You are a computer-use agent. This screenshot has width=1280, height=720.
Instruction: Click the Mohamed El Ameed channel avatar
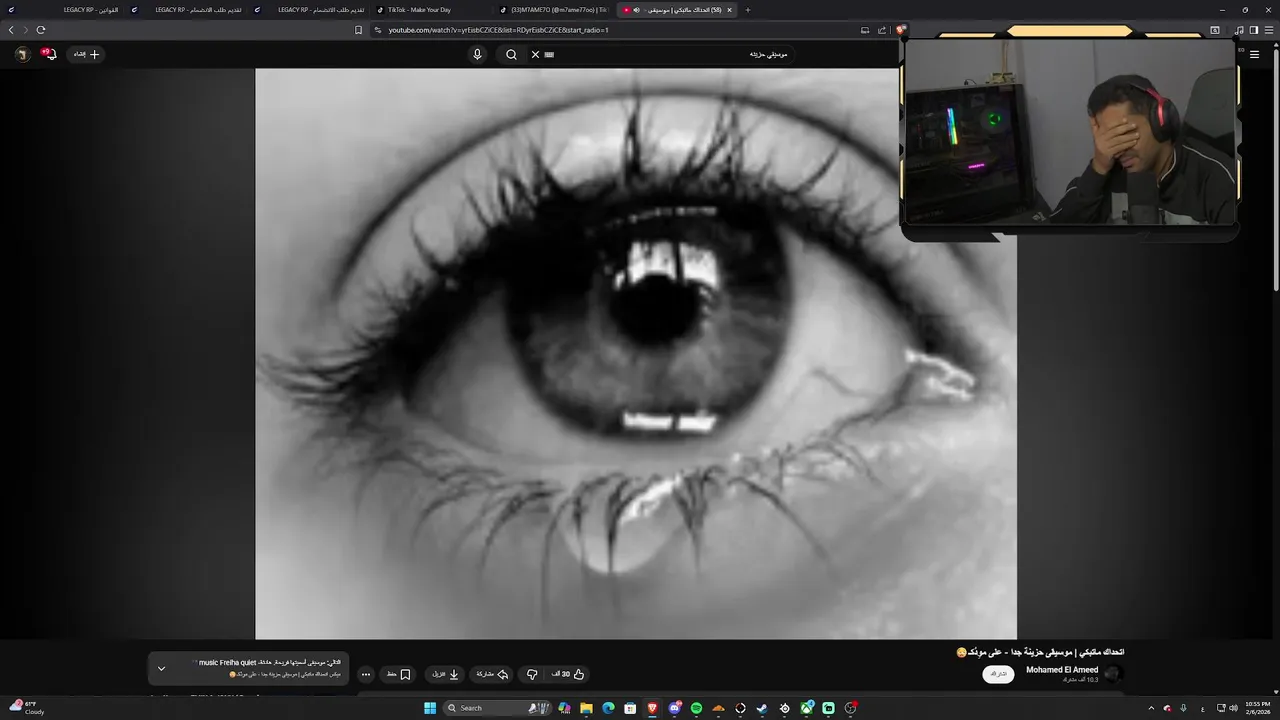point(1112,674)
